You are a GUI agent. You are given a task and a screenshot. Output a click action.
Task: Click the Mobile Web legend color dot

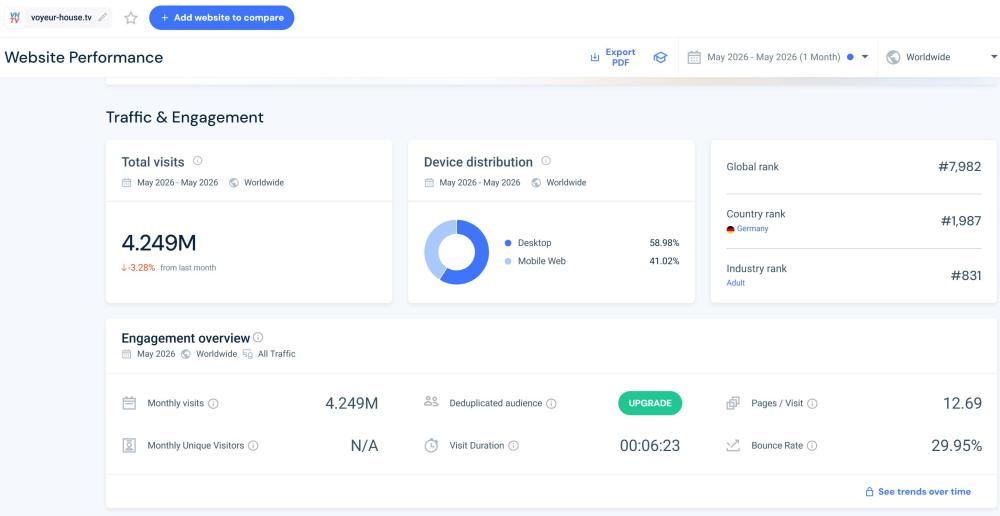[508, 262]
